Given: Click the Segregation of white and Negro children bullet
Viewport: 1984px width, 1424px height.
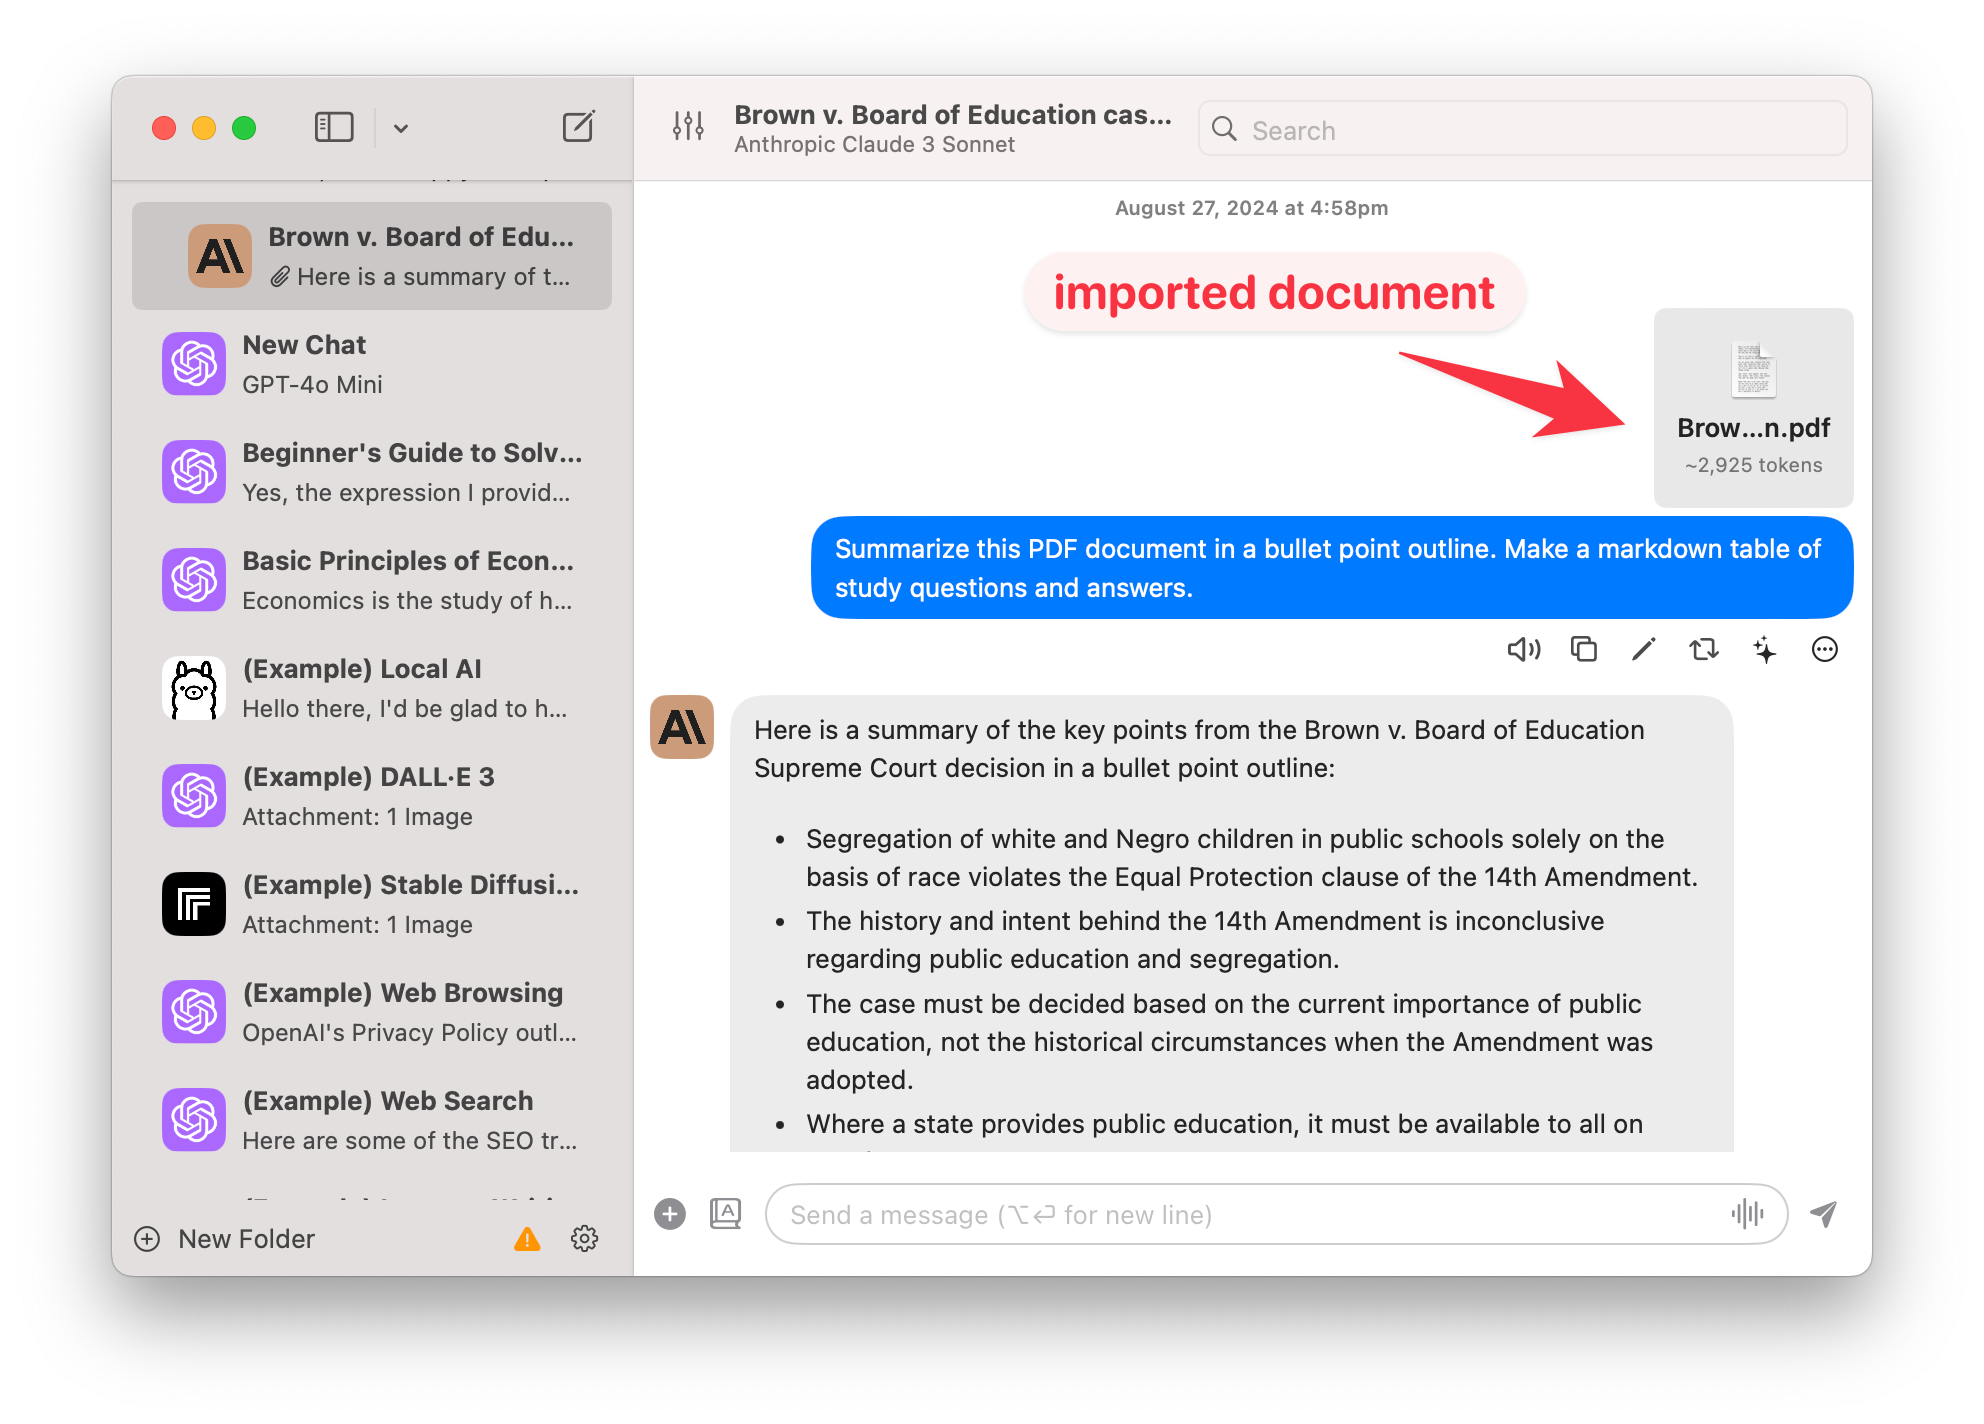Looking at the screenshot, I should point(1252,858).
